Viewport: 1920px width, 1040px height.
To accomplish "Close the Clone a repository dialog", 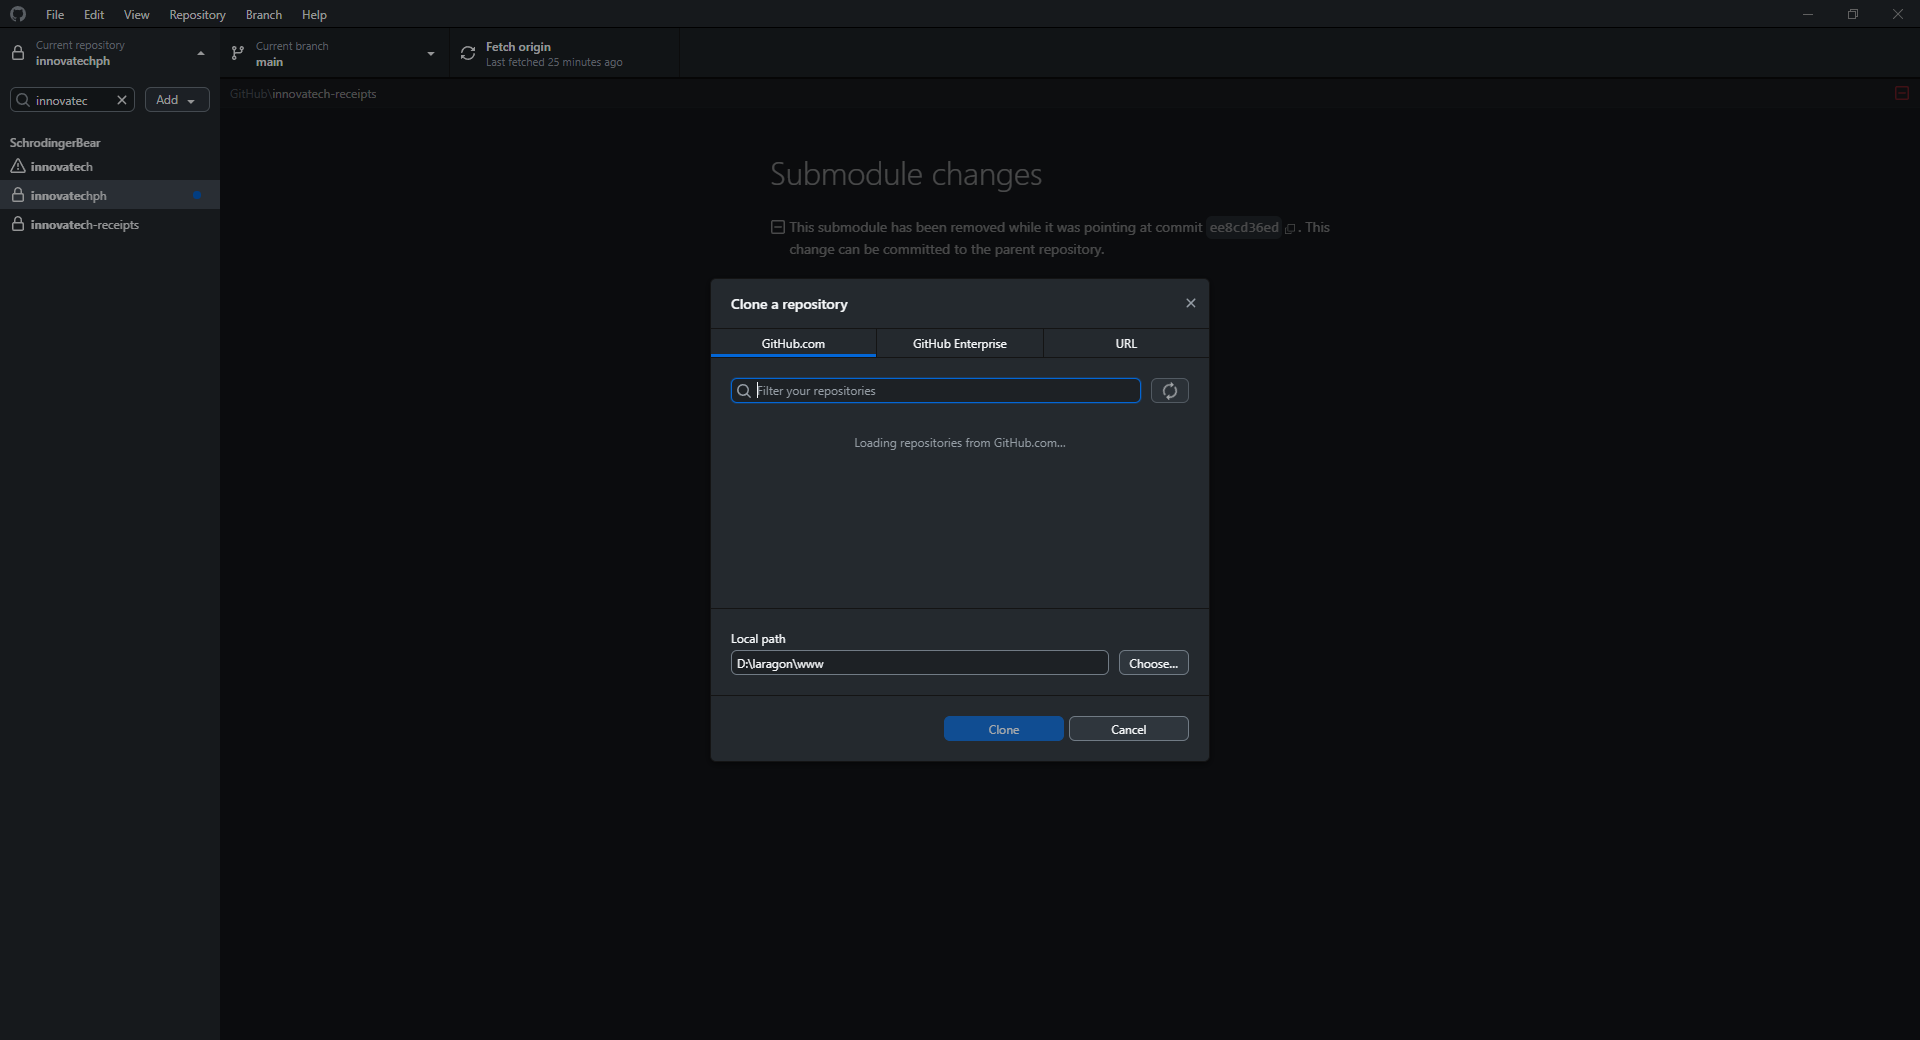I will pyautogui.click(x=1190, y=303).
